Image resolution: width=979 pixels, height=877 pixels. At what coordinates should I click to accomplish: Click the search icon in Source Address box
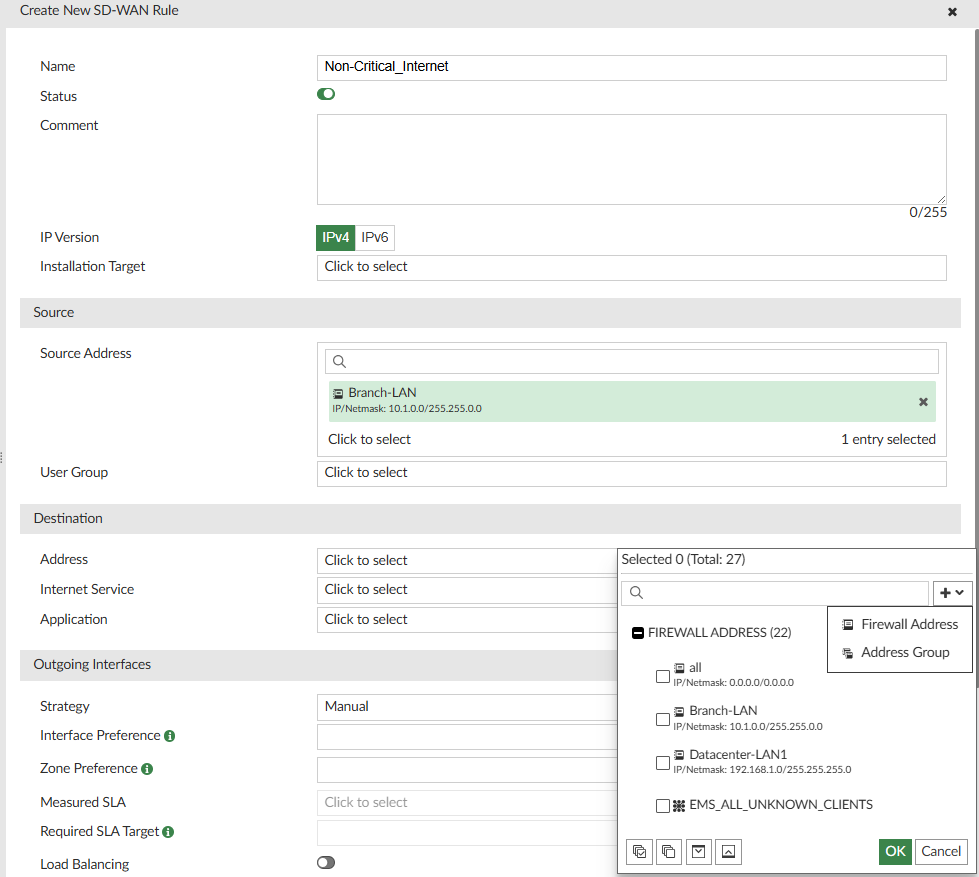point(339,361)
